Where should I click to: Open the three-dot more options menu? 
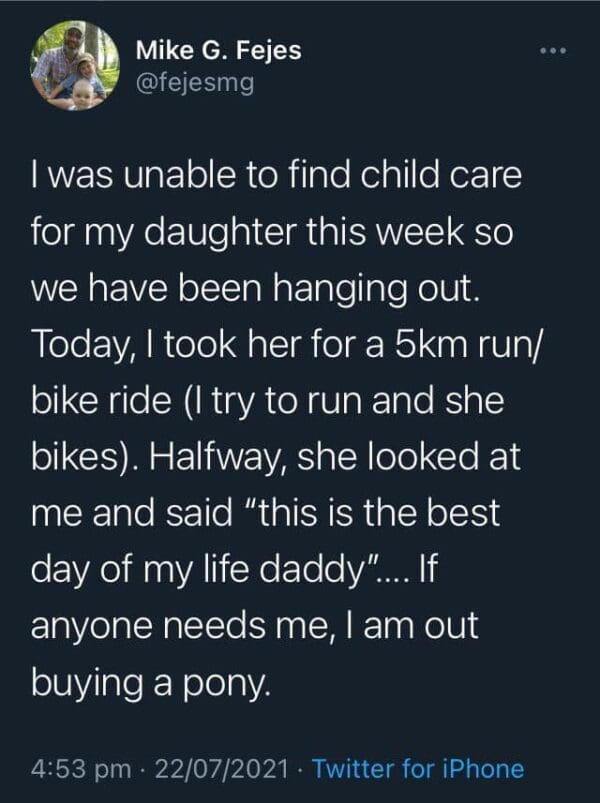click(556, 49)
